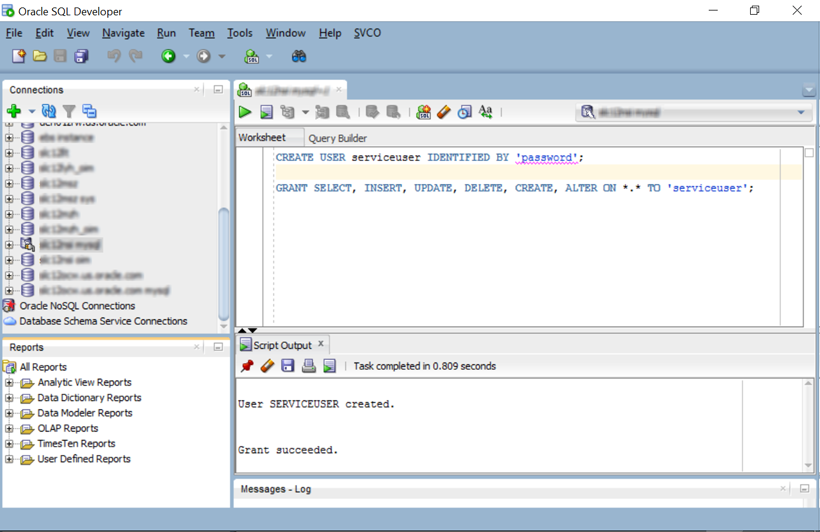The height and width of the screenshot is (532, 820).
Task: Open Explain Plan dropdown arrow
Action: click(305, 112)
